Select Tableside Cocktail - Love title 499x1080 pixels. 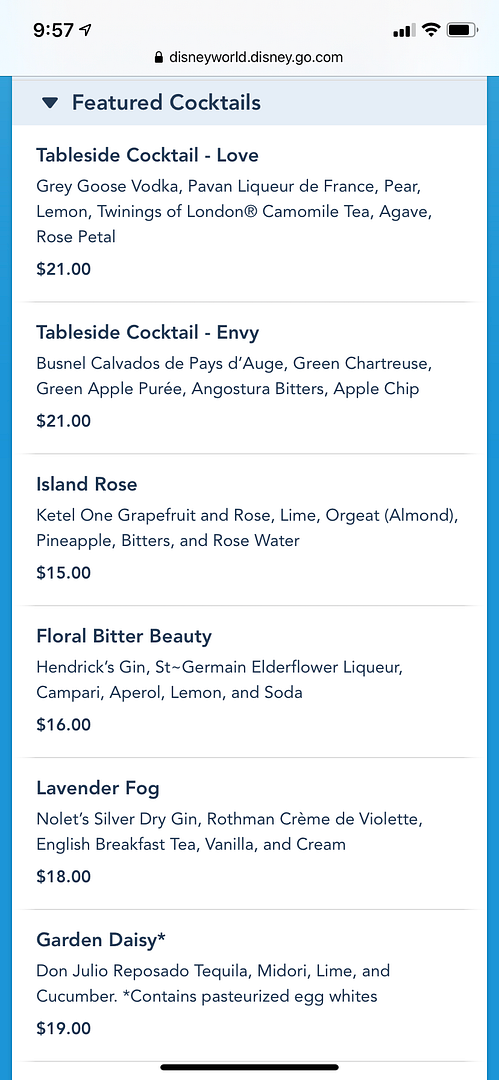147,155
